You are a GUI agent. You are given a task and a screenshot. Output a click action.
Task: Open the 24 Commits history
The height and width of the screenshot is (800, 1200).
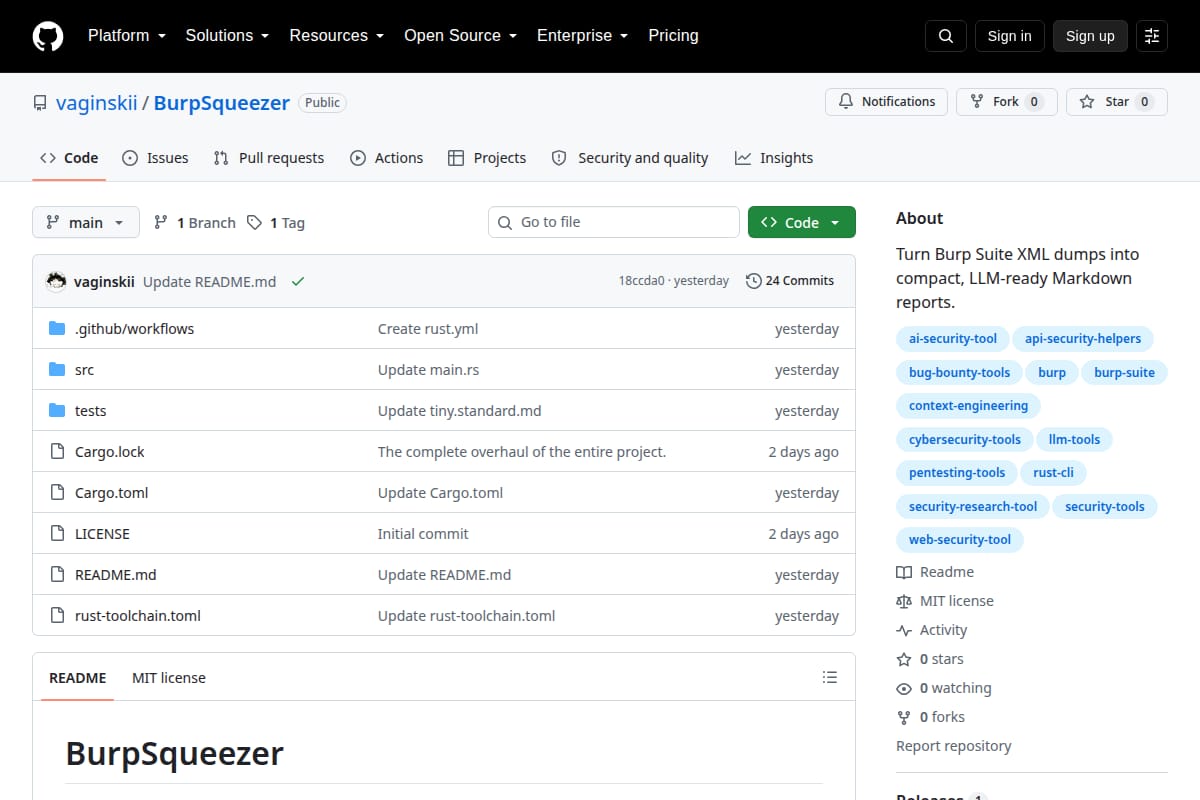(790, 281)
